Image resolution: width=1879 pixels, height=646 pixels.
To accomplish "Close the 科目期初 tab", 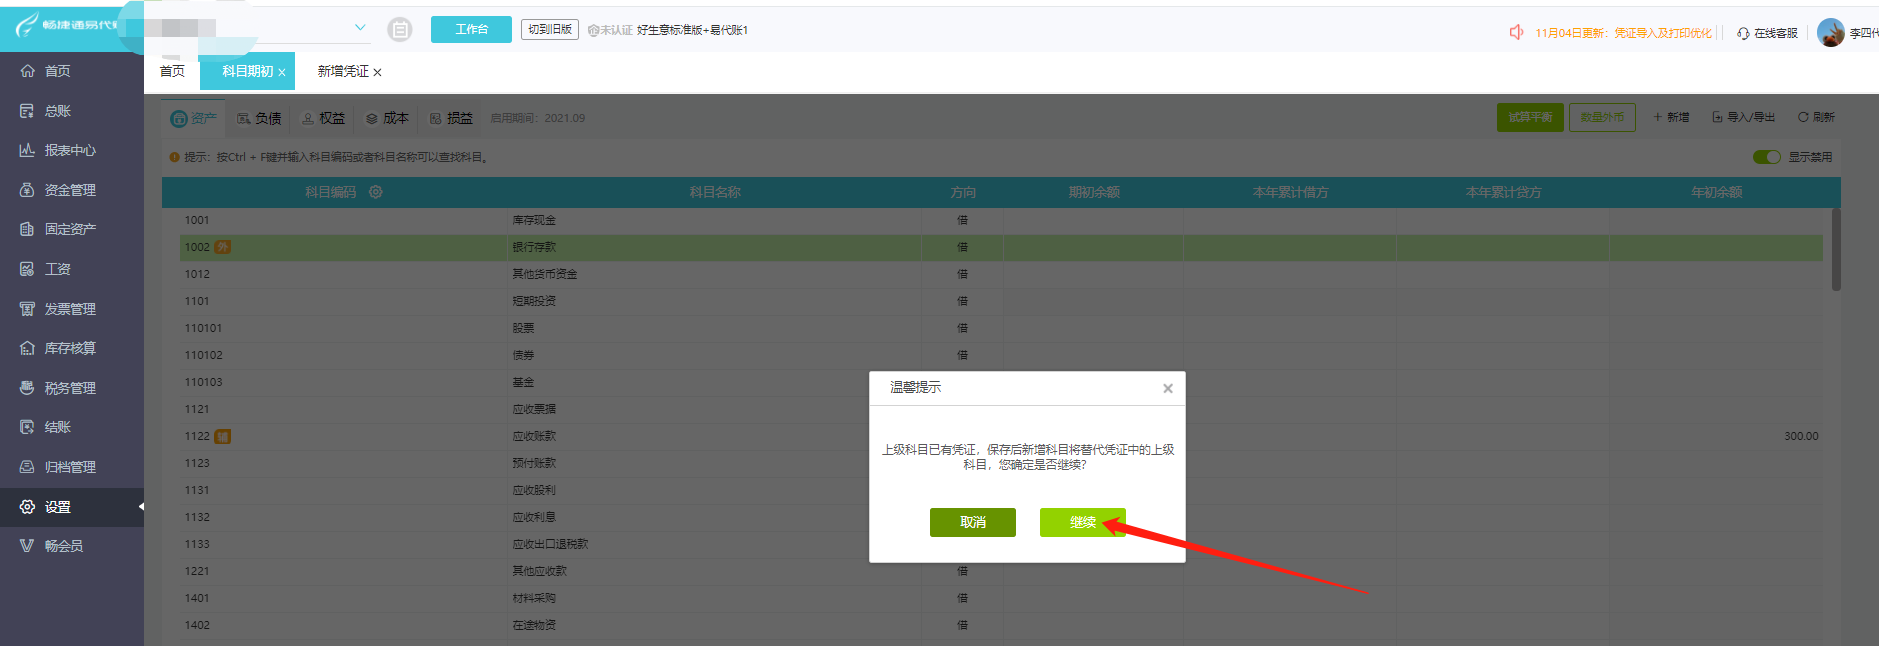I will pyautogui.click(x=282, y=72).
